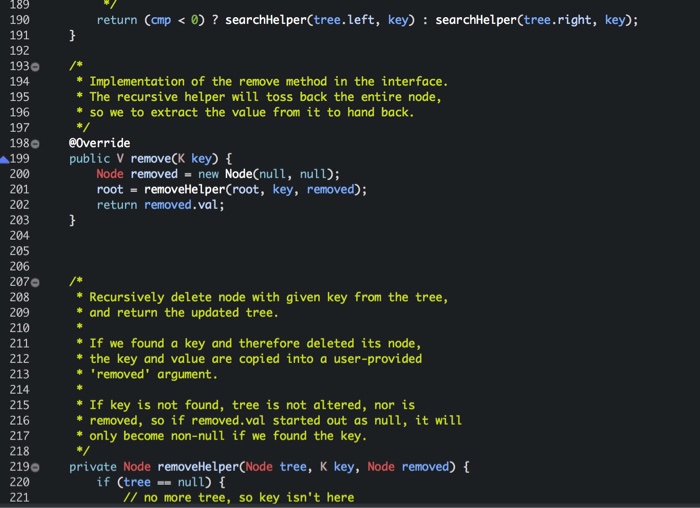Click line number 190 in gutter
The height and width of the screenshot is (508, 700).
click(x=19, y=20)
